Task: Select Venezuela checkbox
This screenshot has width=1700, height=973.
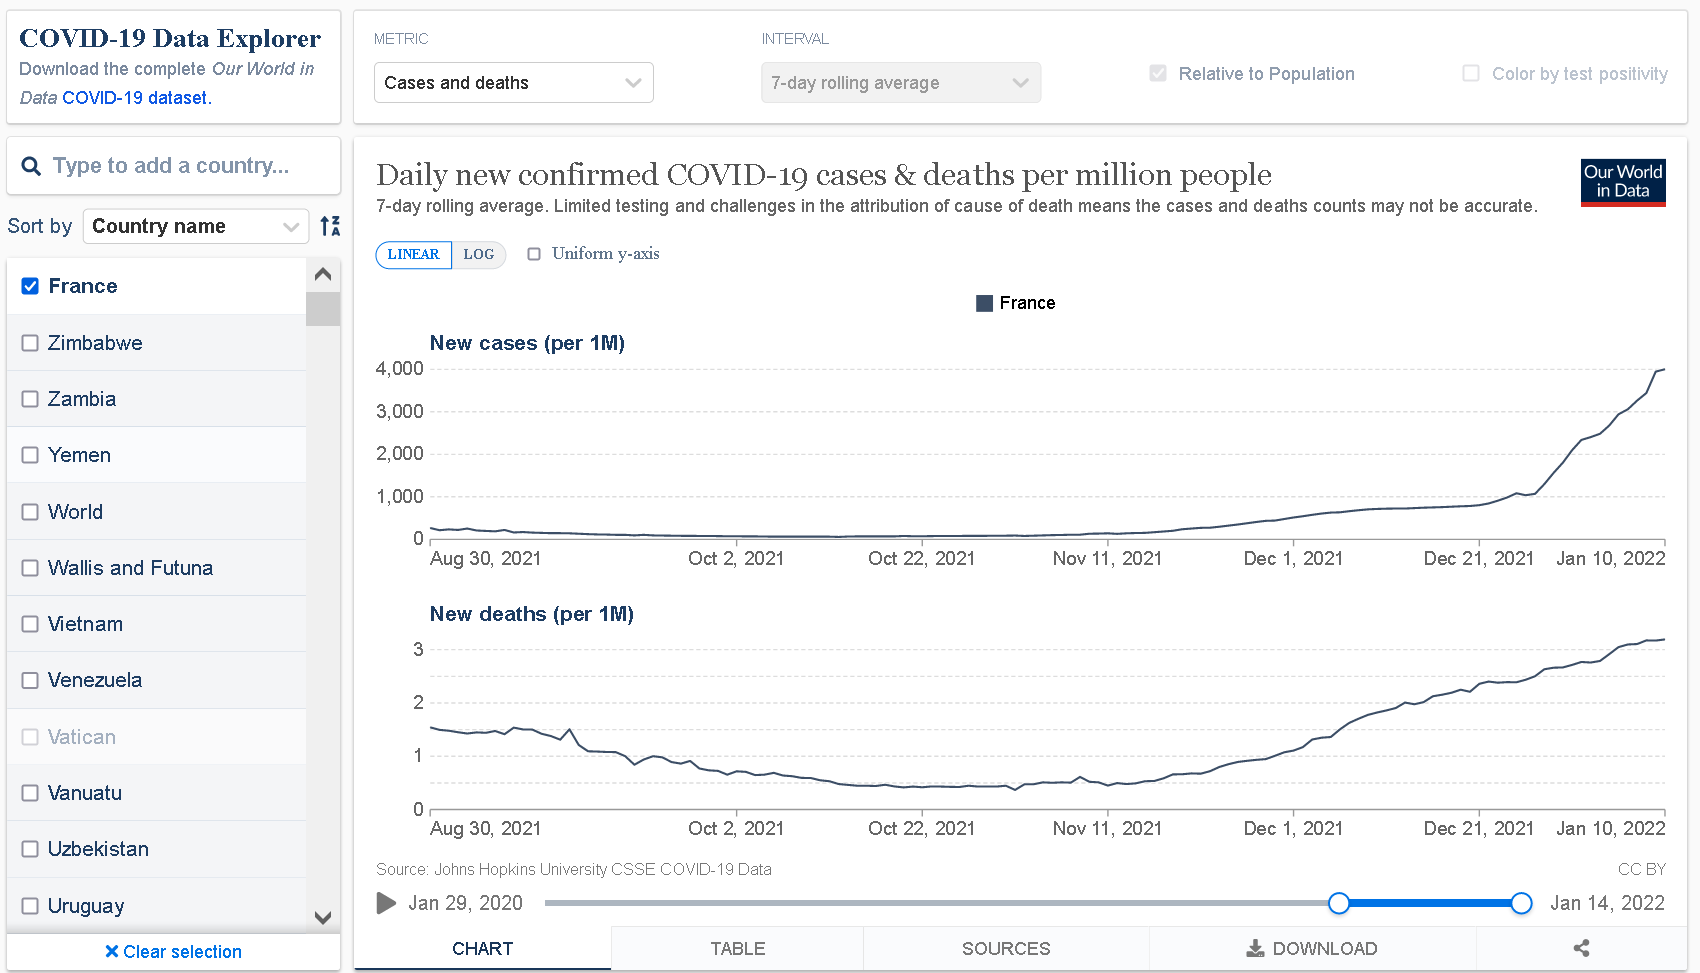Action: [x=30, y=680]
